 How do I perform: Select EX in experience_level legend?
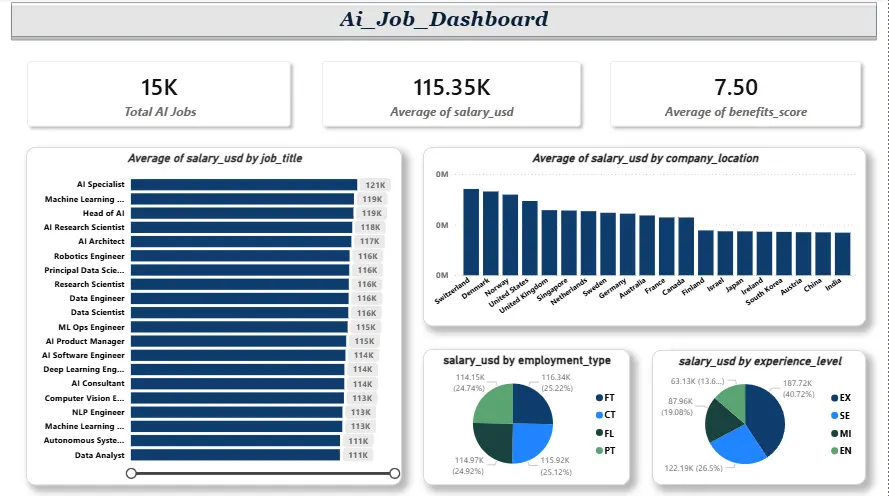point(841,398)
